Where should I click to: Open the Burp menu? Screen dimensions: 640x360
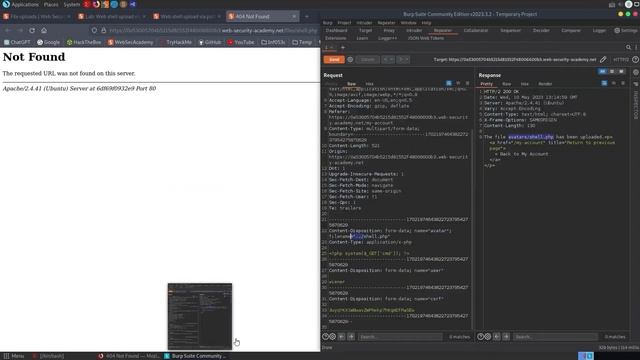pyautogui.click(x=328, y=23)
